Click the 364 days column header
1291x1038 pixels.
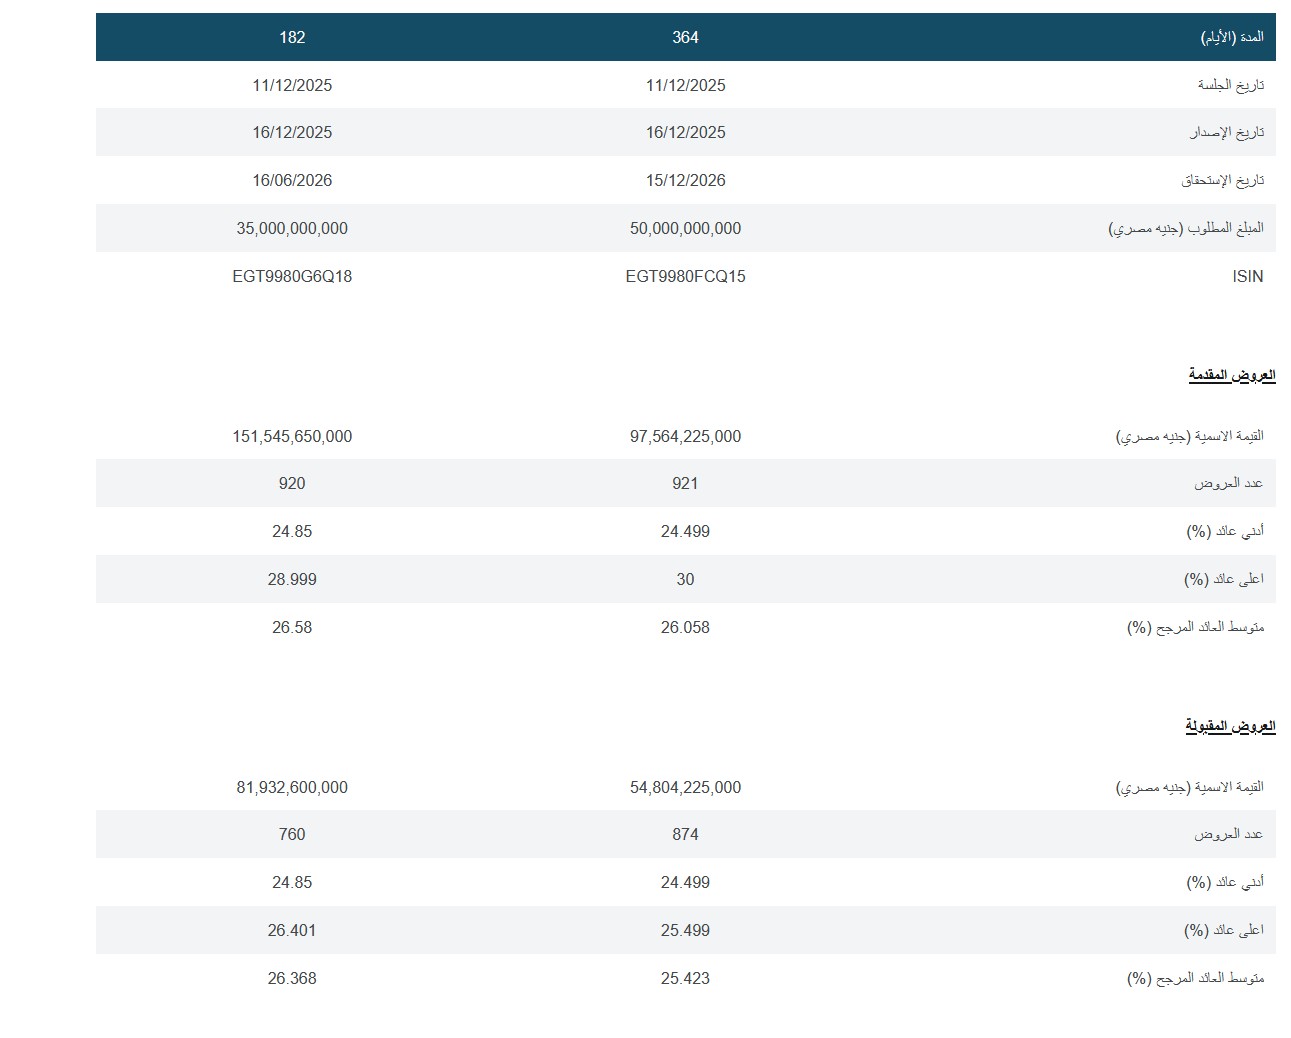coord(685,37)
